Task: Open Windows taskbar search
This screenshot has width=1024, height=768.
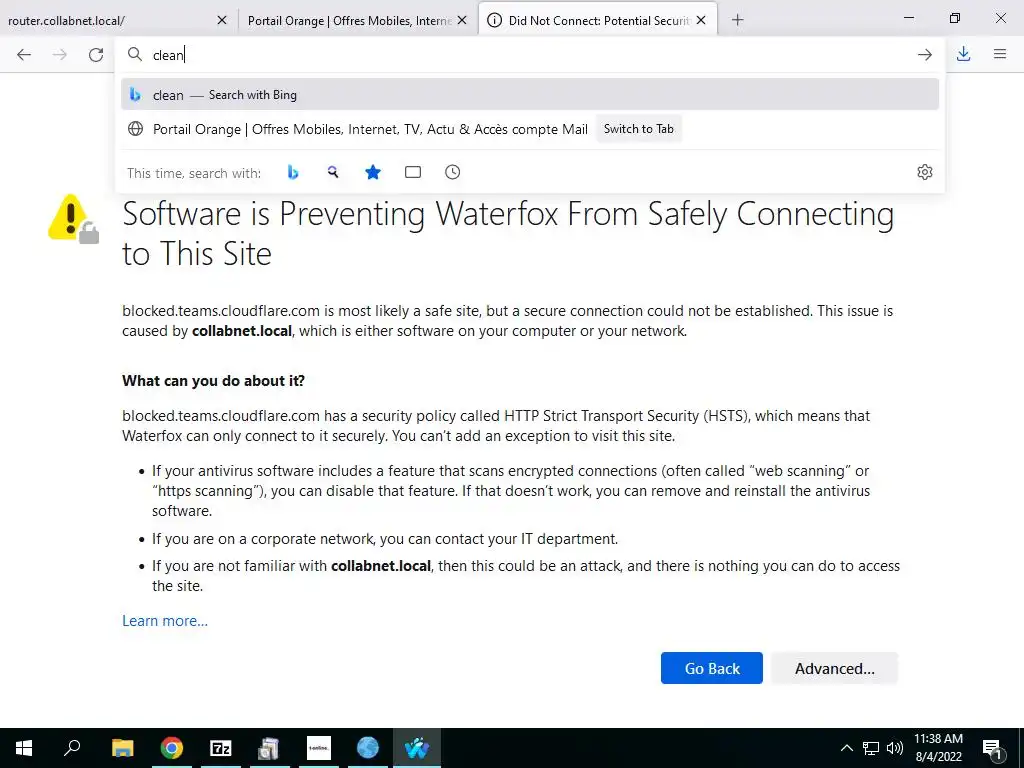Action: pos(72,748)
